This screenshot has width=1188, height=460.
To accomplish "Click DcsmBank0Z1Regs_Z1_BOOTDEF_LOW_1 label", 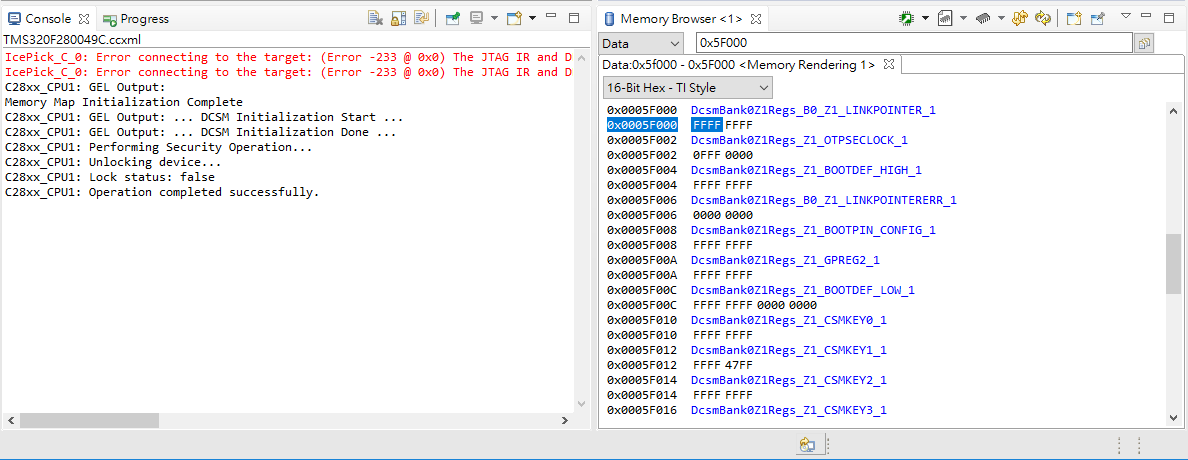I will pos(803,290).
